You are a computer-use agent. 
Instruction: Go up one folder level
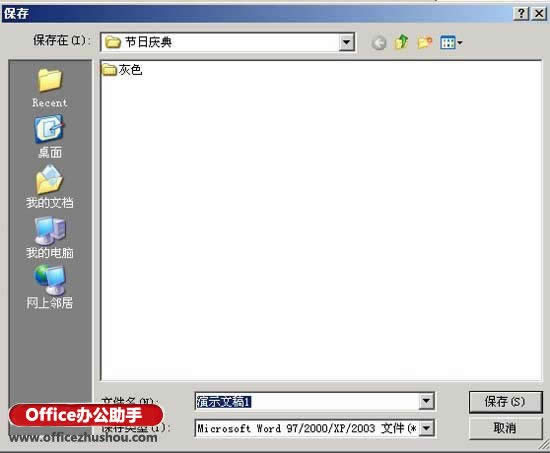[401, 42]
